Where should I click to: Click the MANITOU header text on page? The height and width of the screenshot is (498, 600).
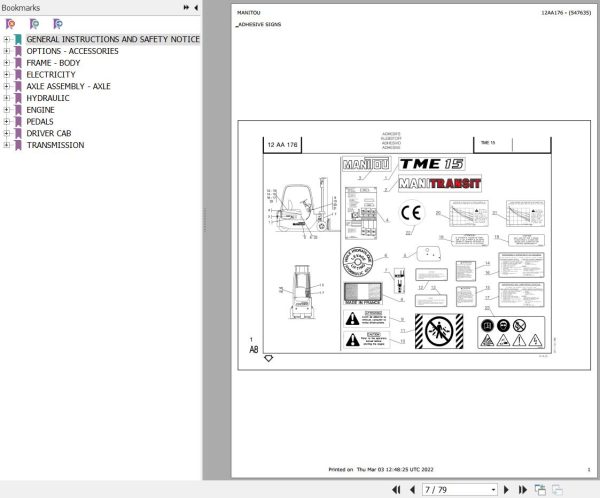pyautogui.click(x=248, y=13)
